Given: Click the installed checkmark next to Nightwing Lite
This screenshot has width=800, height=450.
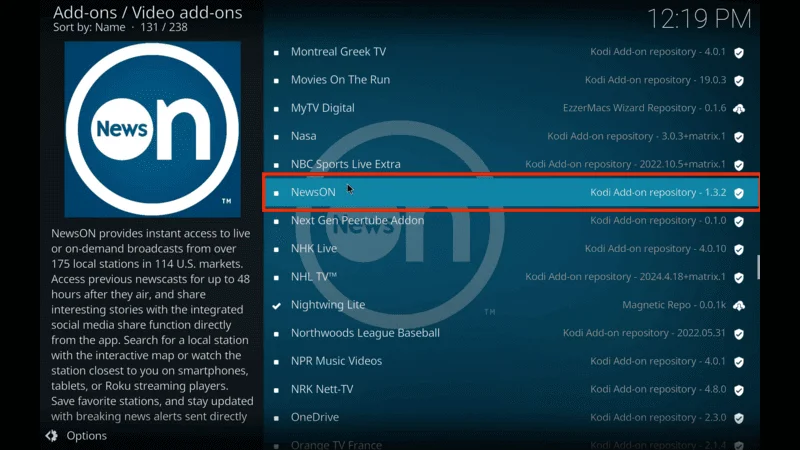Looking at the screenshot, I should pyautogui.click(x=277, y=305).
